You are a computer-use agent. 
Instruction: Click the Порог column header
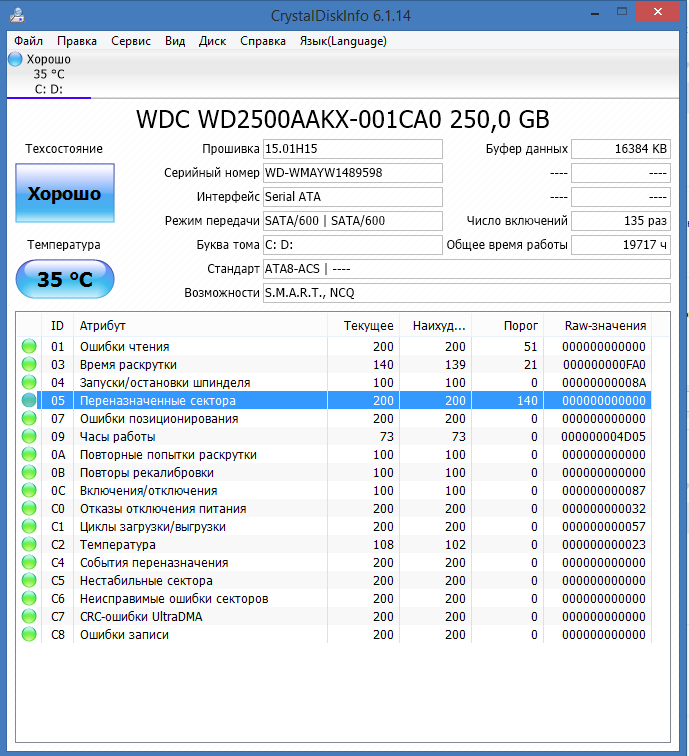[x=508, y=326]
